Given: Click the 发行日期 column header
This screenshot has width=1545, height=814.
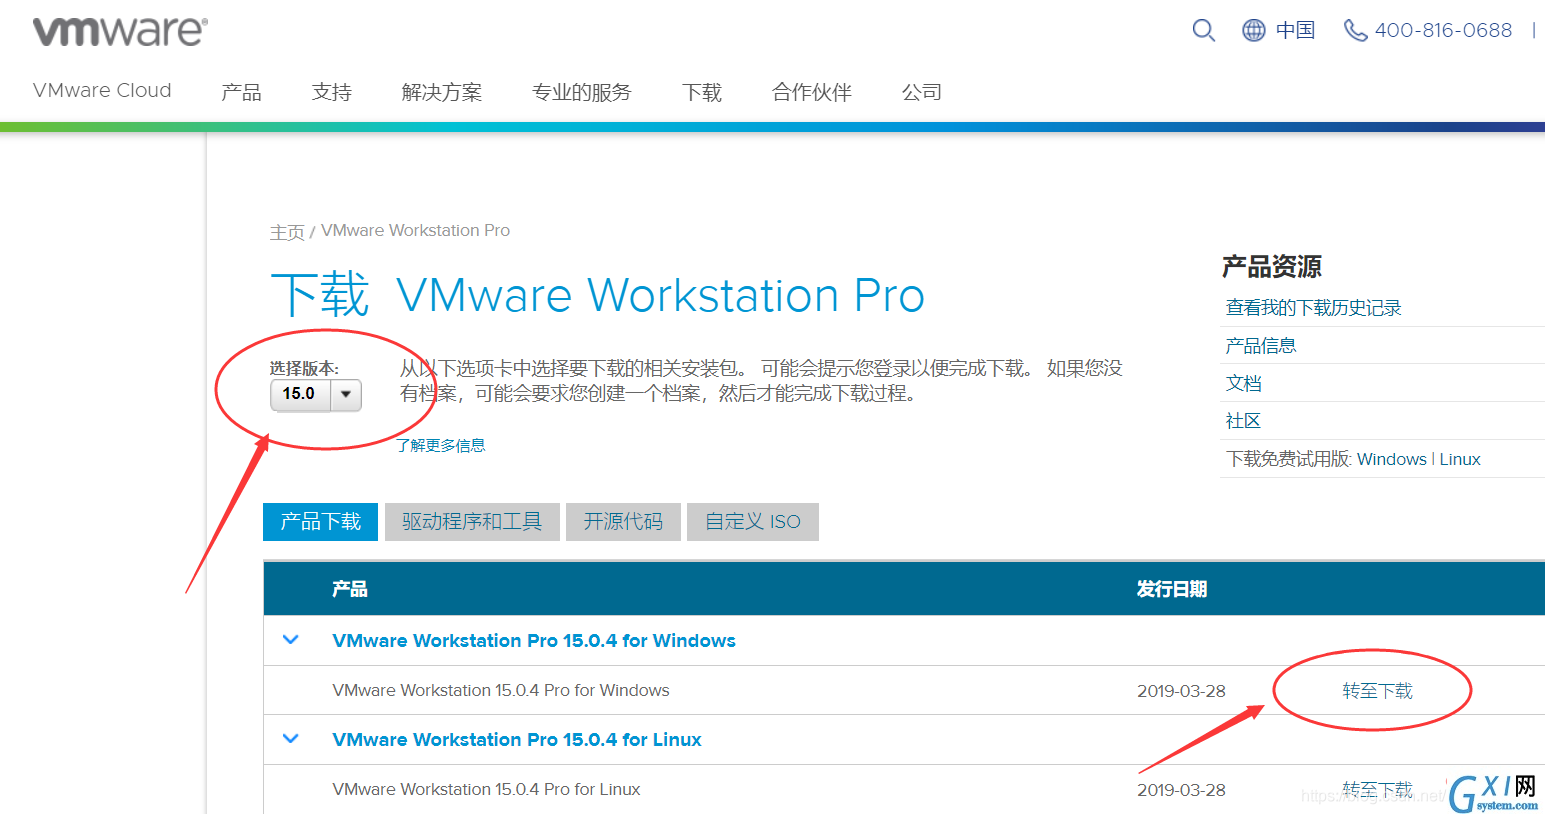Looking at the screenshot, I should (1172, 589).
